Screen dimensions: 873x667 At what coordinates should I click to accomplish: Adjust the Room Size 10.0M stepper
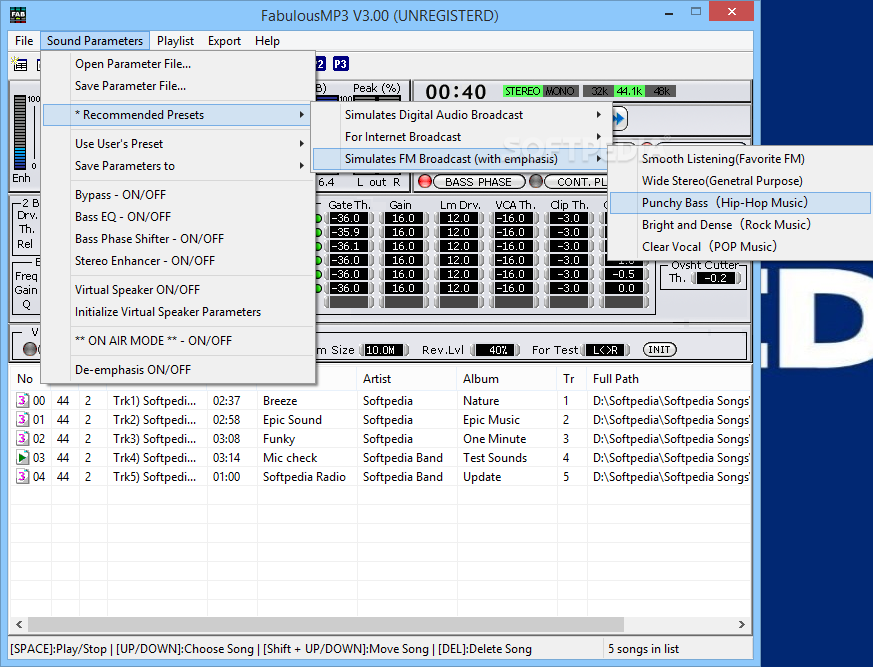point(384,350)
